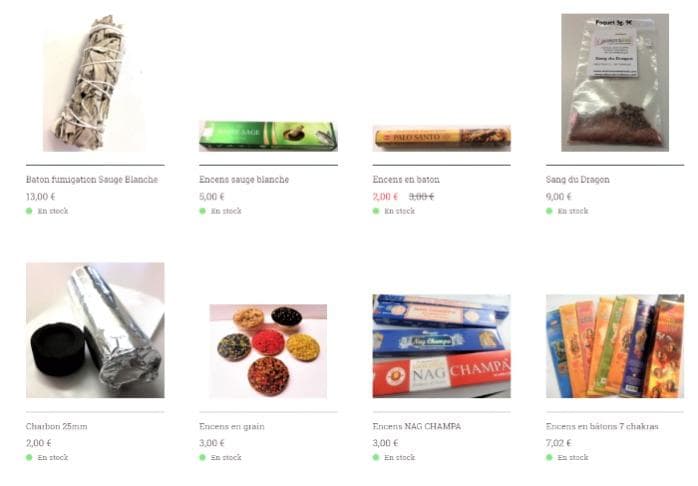Click the Encens NAG CHAMPA title
Image resolution: width=698 pixels, height=486 pixels.
[x=417, y=426]
